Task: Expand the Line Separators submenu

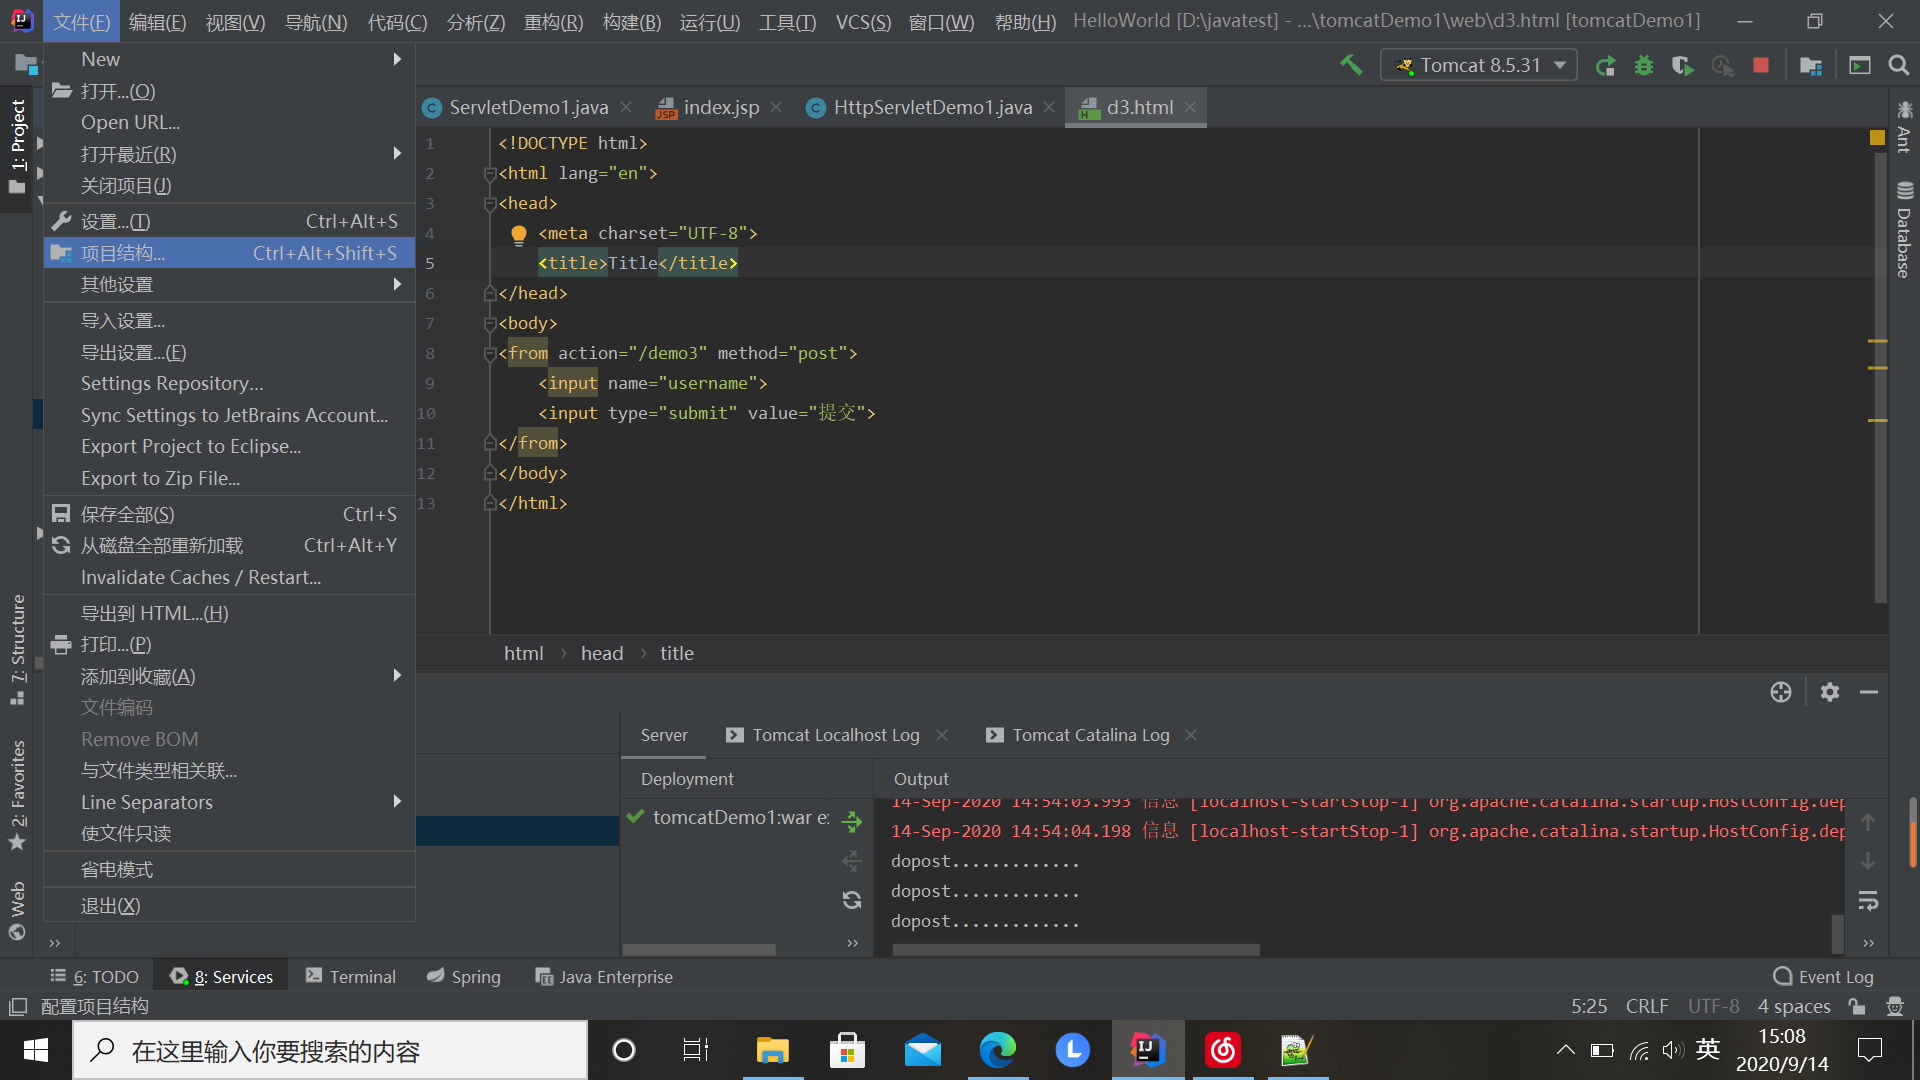Action: click(x=397, y=802)
